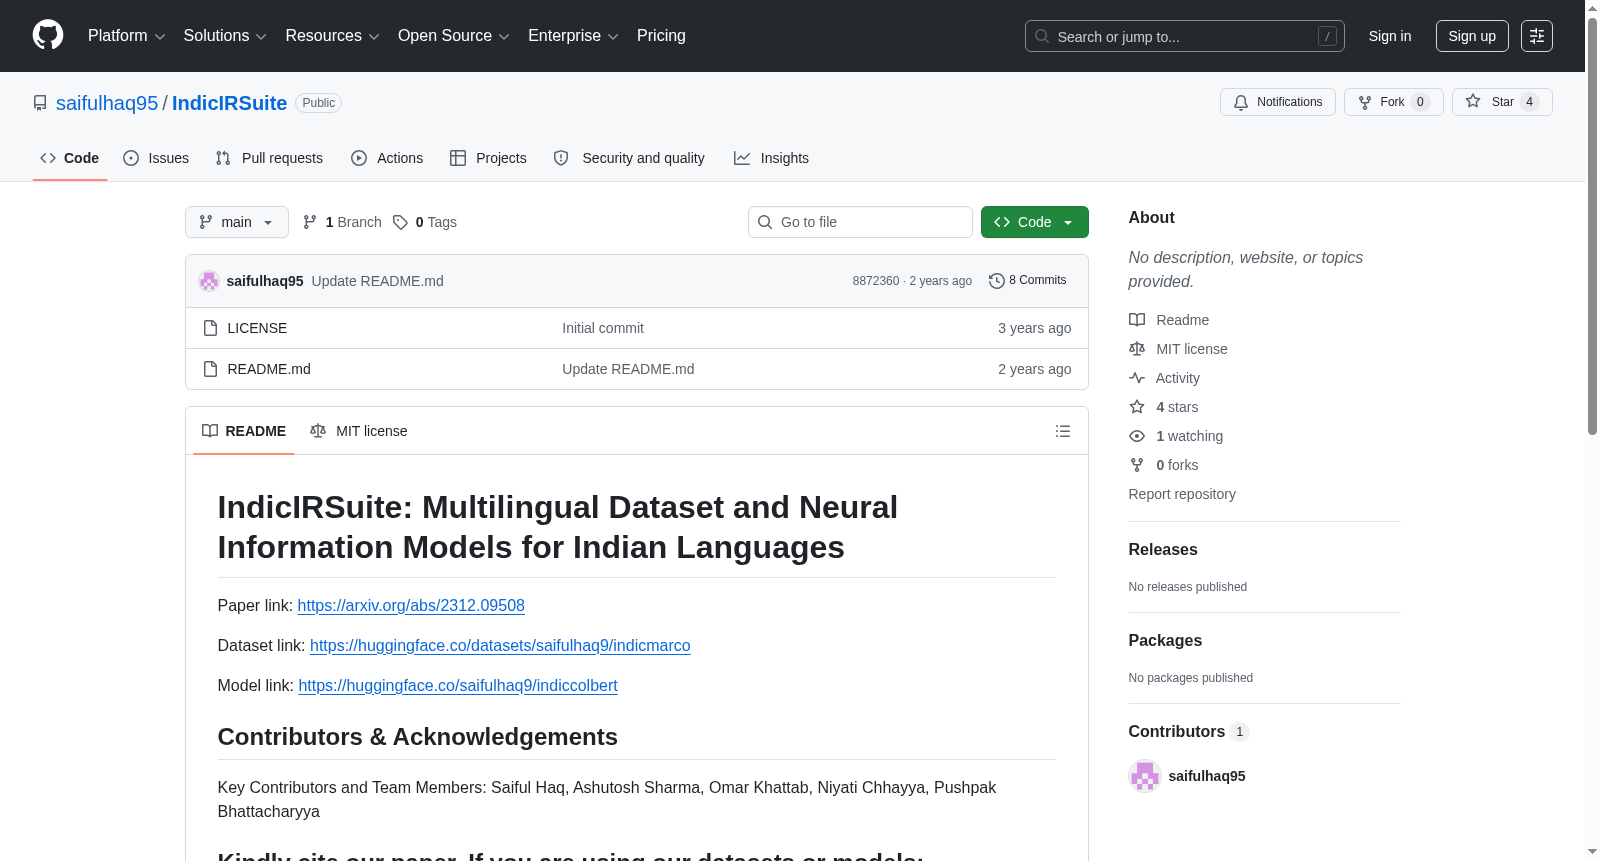Open latest commit message Update README.md
Viewport: 1600px width, 861px height.
tap(378, 281)
